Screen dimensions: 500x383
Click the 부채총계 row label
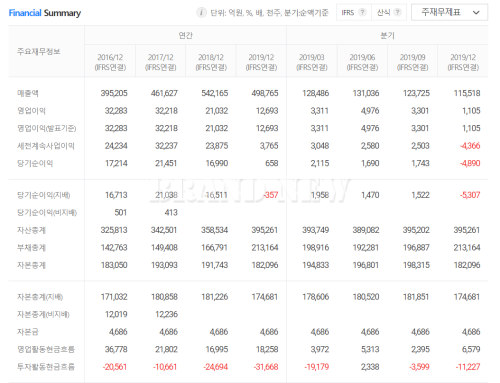pyautogui.click(x=31, y=248)
